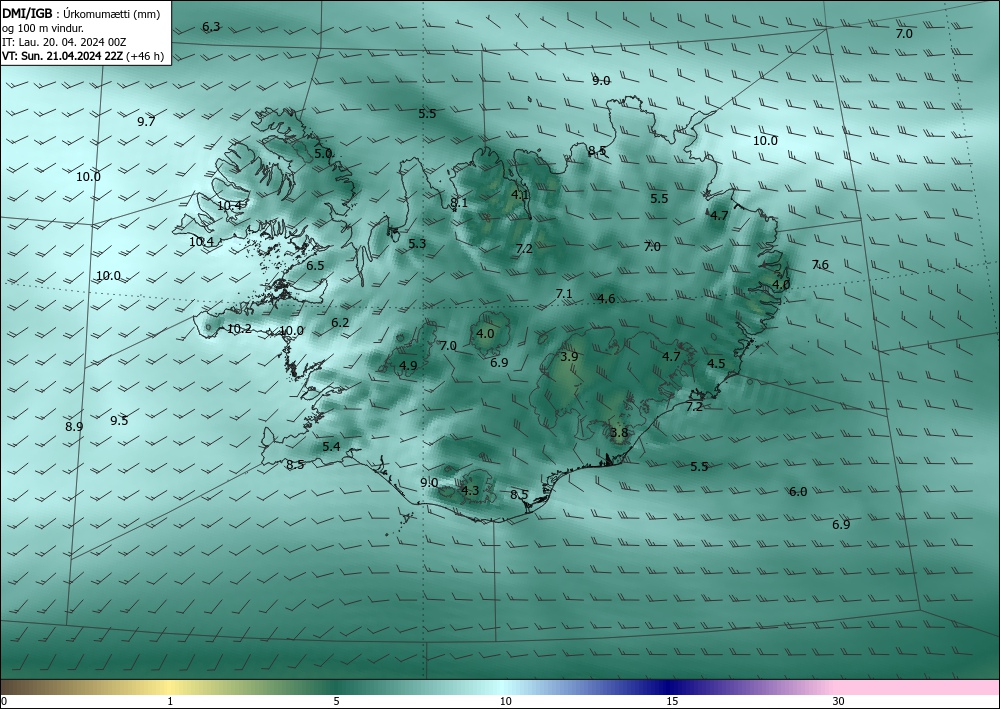Click the 5.3 value label
This screenshot has height=709, width=1000.
pos(417,244)
